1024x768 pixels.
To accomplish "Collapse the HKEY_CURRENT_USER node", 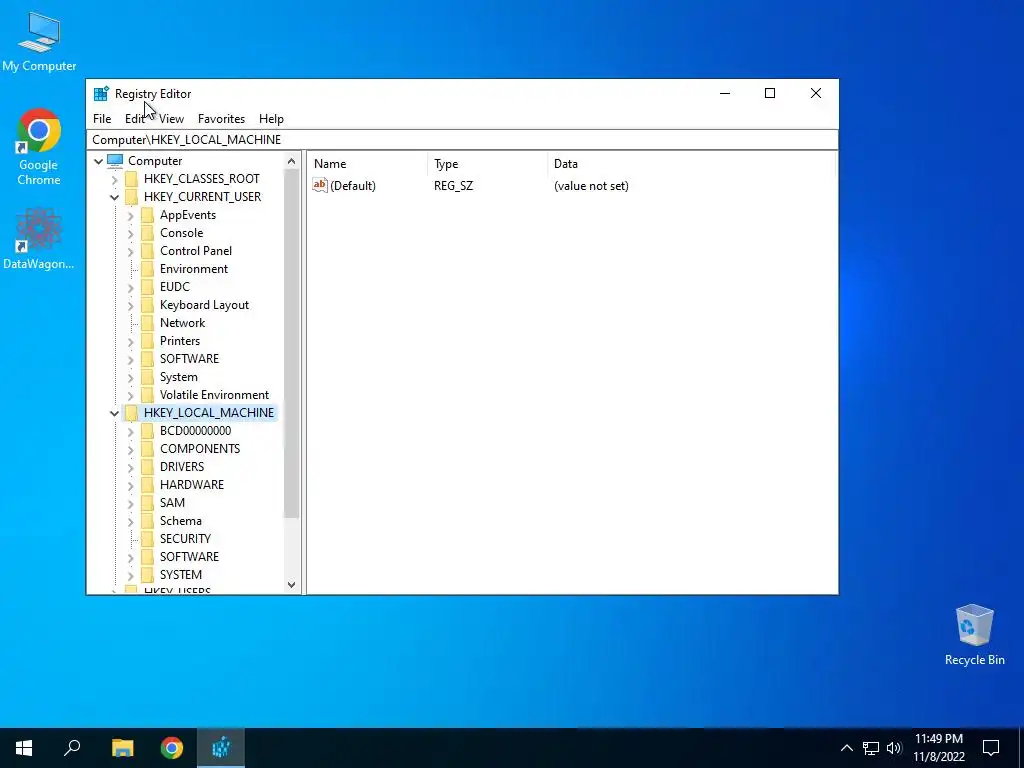I will 114,197.
